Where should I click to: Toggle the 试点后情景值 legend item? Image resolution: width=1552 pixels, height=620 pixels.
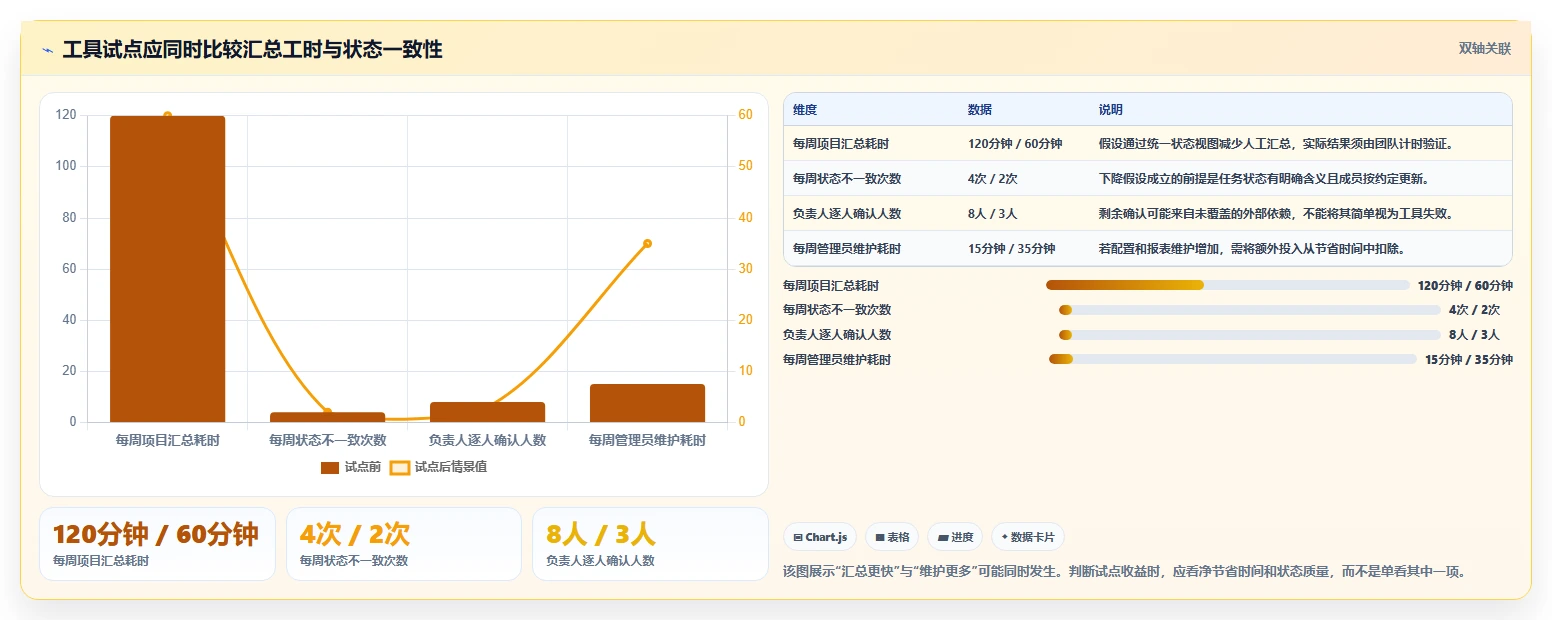[439, 467]
